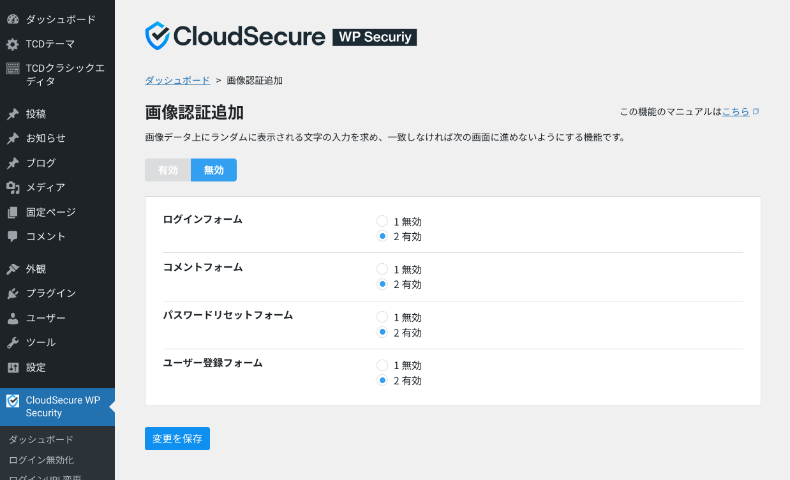Click 画像認証追加 in the breadcrumb
The width and height of the screenshot is (790, 480).
point(254,81)
